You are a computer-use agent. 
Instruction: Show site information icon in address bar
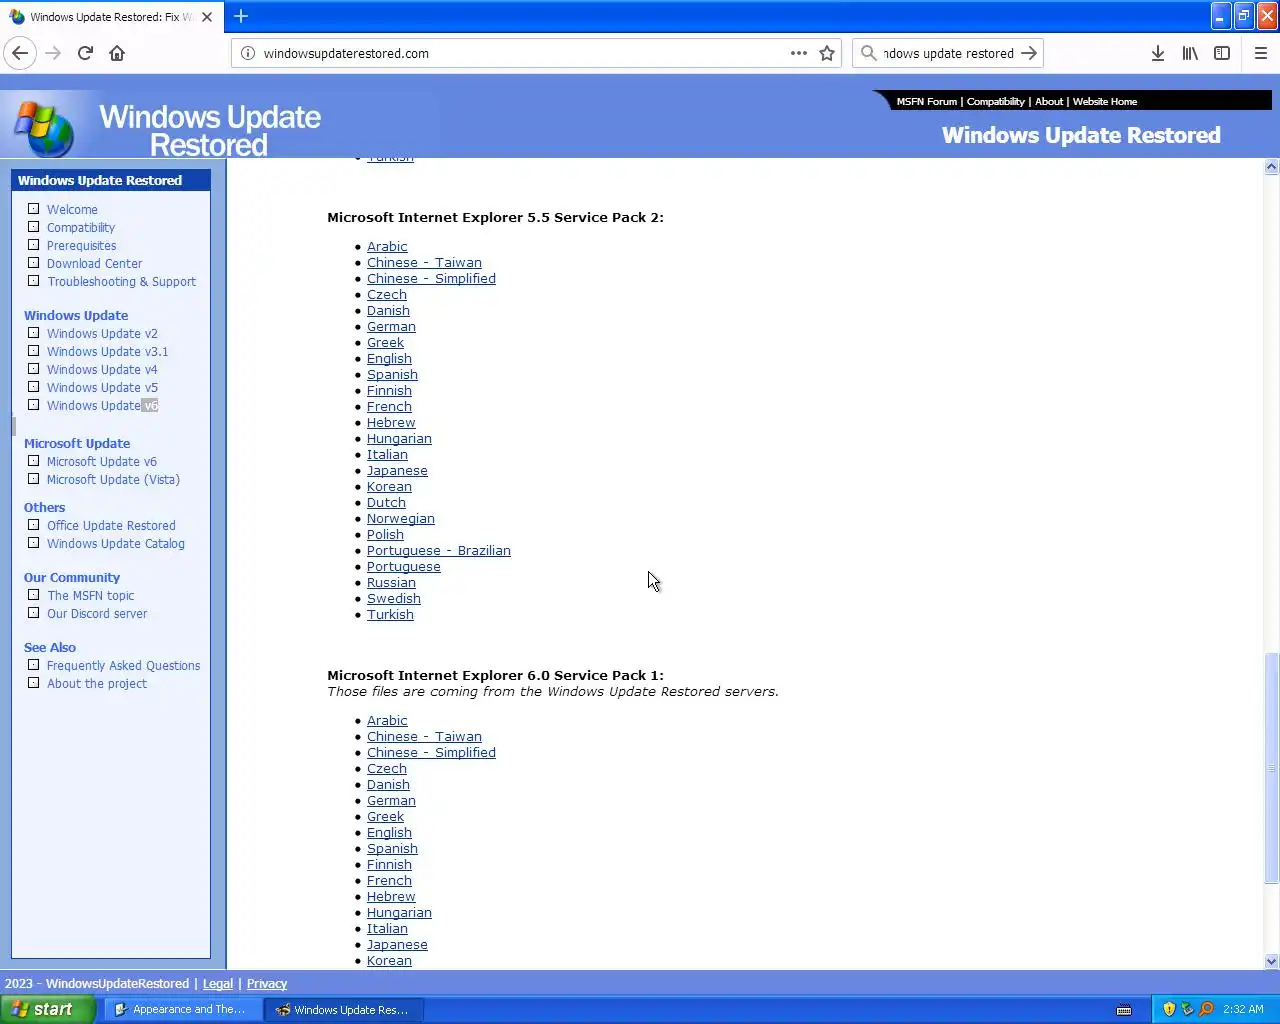point(248,53)
